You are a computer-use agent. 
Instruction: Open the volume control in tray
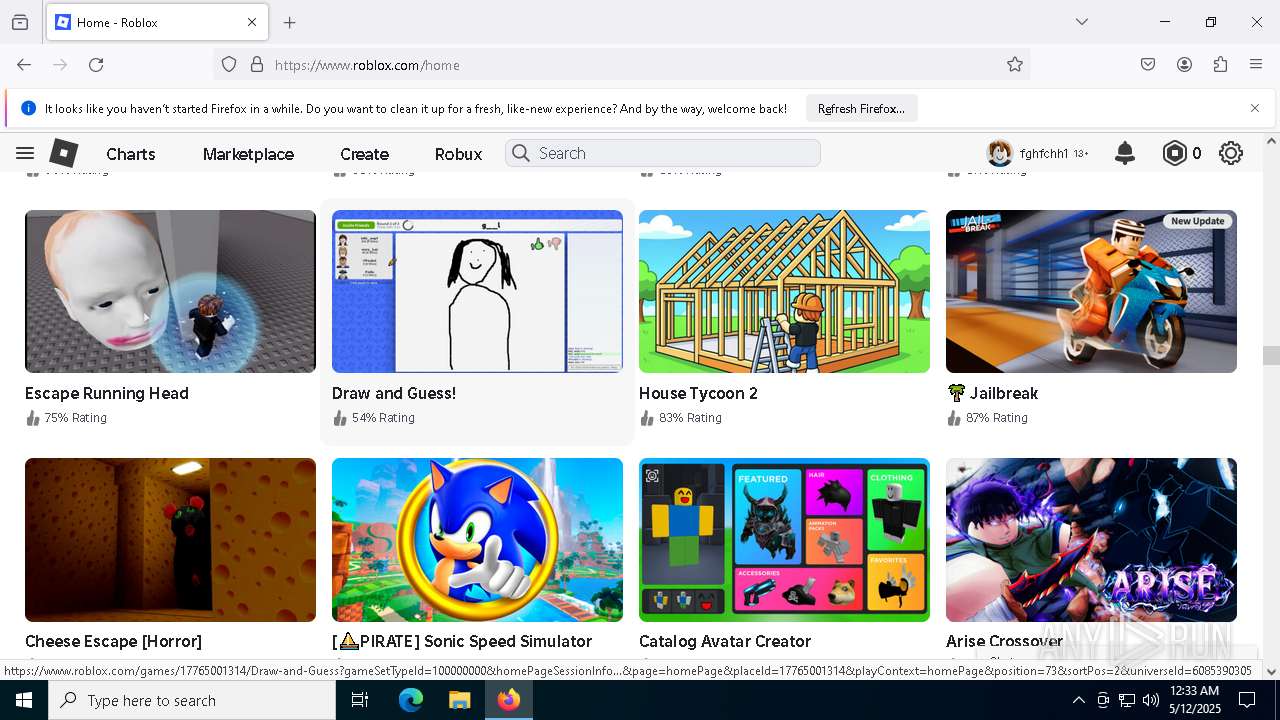coord(1151,700)
